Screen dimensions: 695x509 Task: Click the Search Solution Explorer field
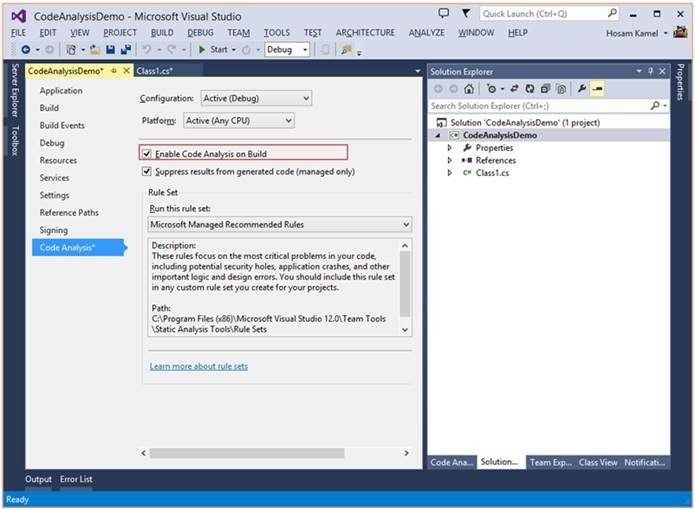[539, 106]
